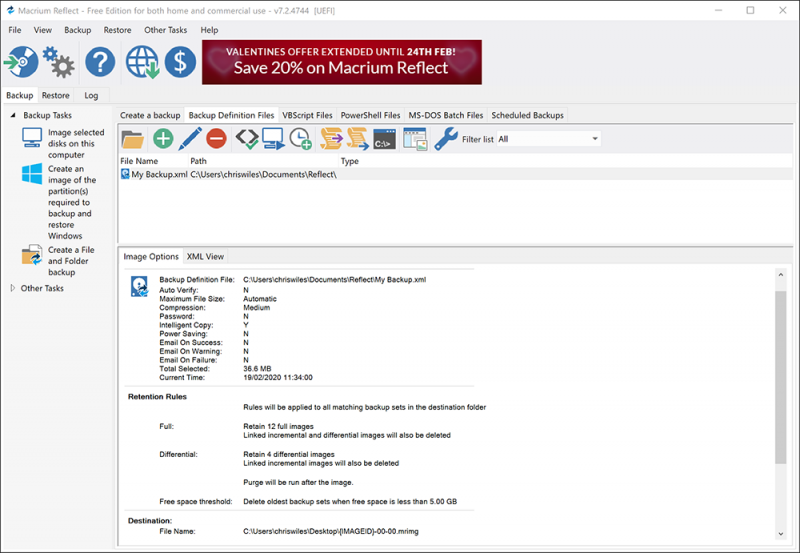Click Create a File and Folder backup
800x553 pixels.
(74, 261)
